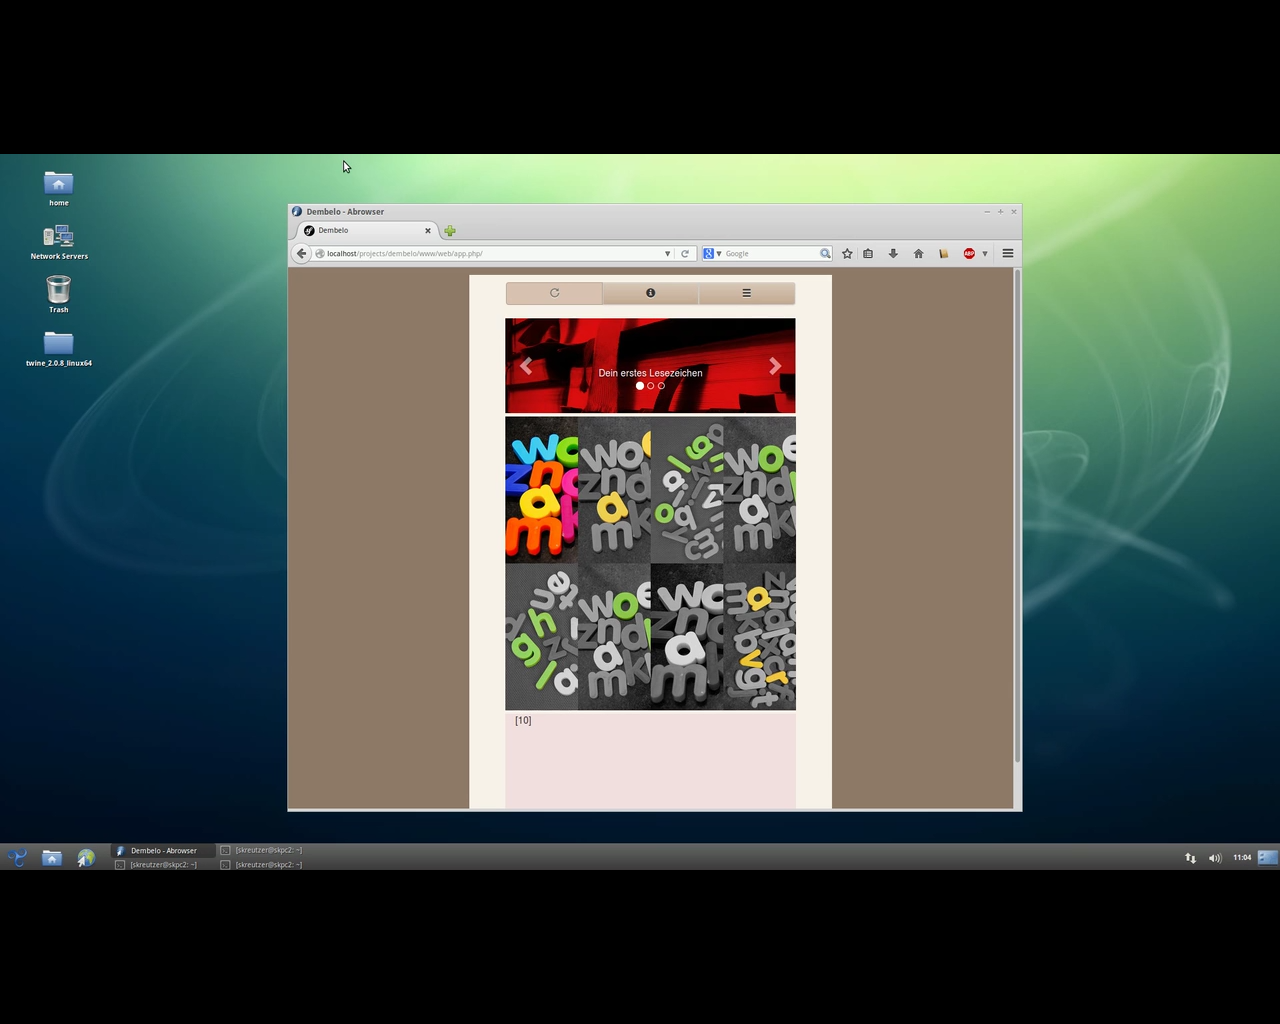
Task: Click the colorful letters thumbnail
Action: [542, 490]
